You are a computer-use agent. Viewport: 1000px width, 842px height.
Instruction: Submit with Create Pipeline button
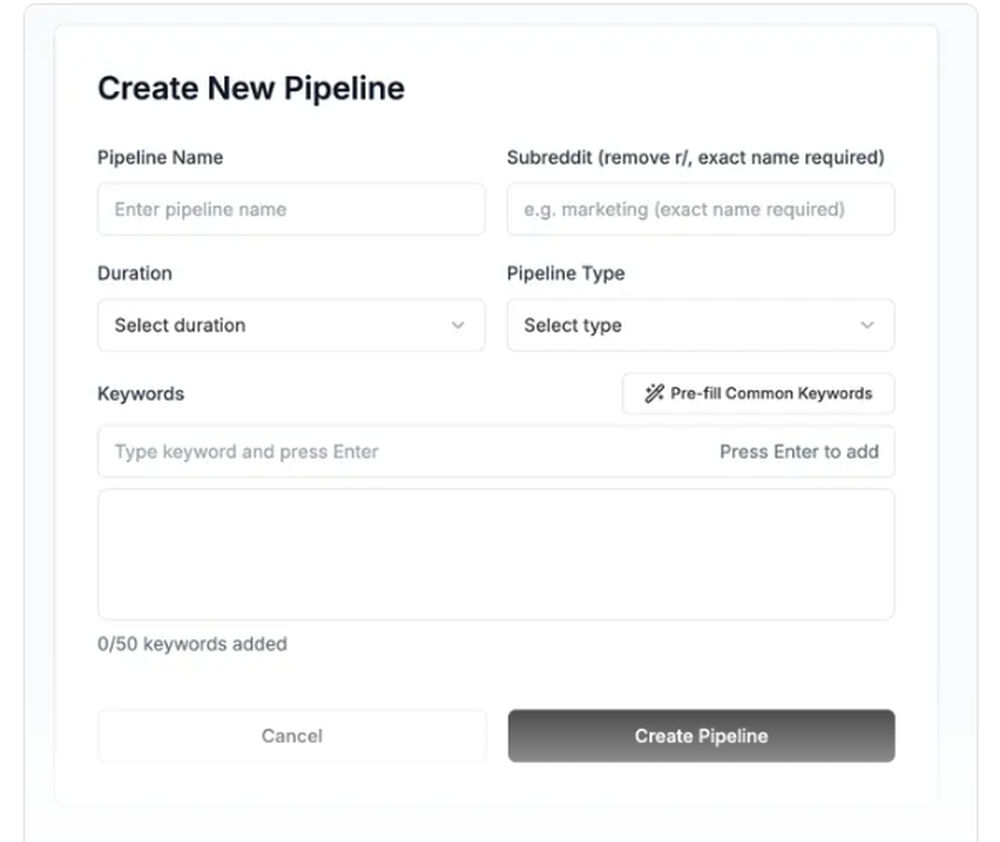(702, 736)
